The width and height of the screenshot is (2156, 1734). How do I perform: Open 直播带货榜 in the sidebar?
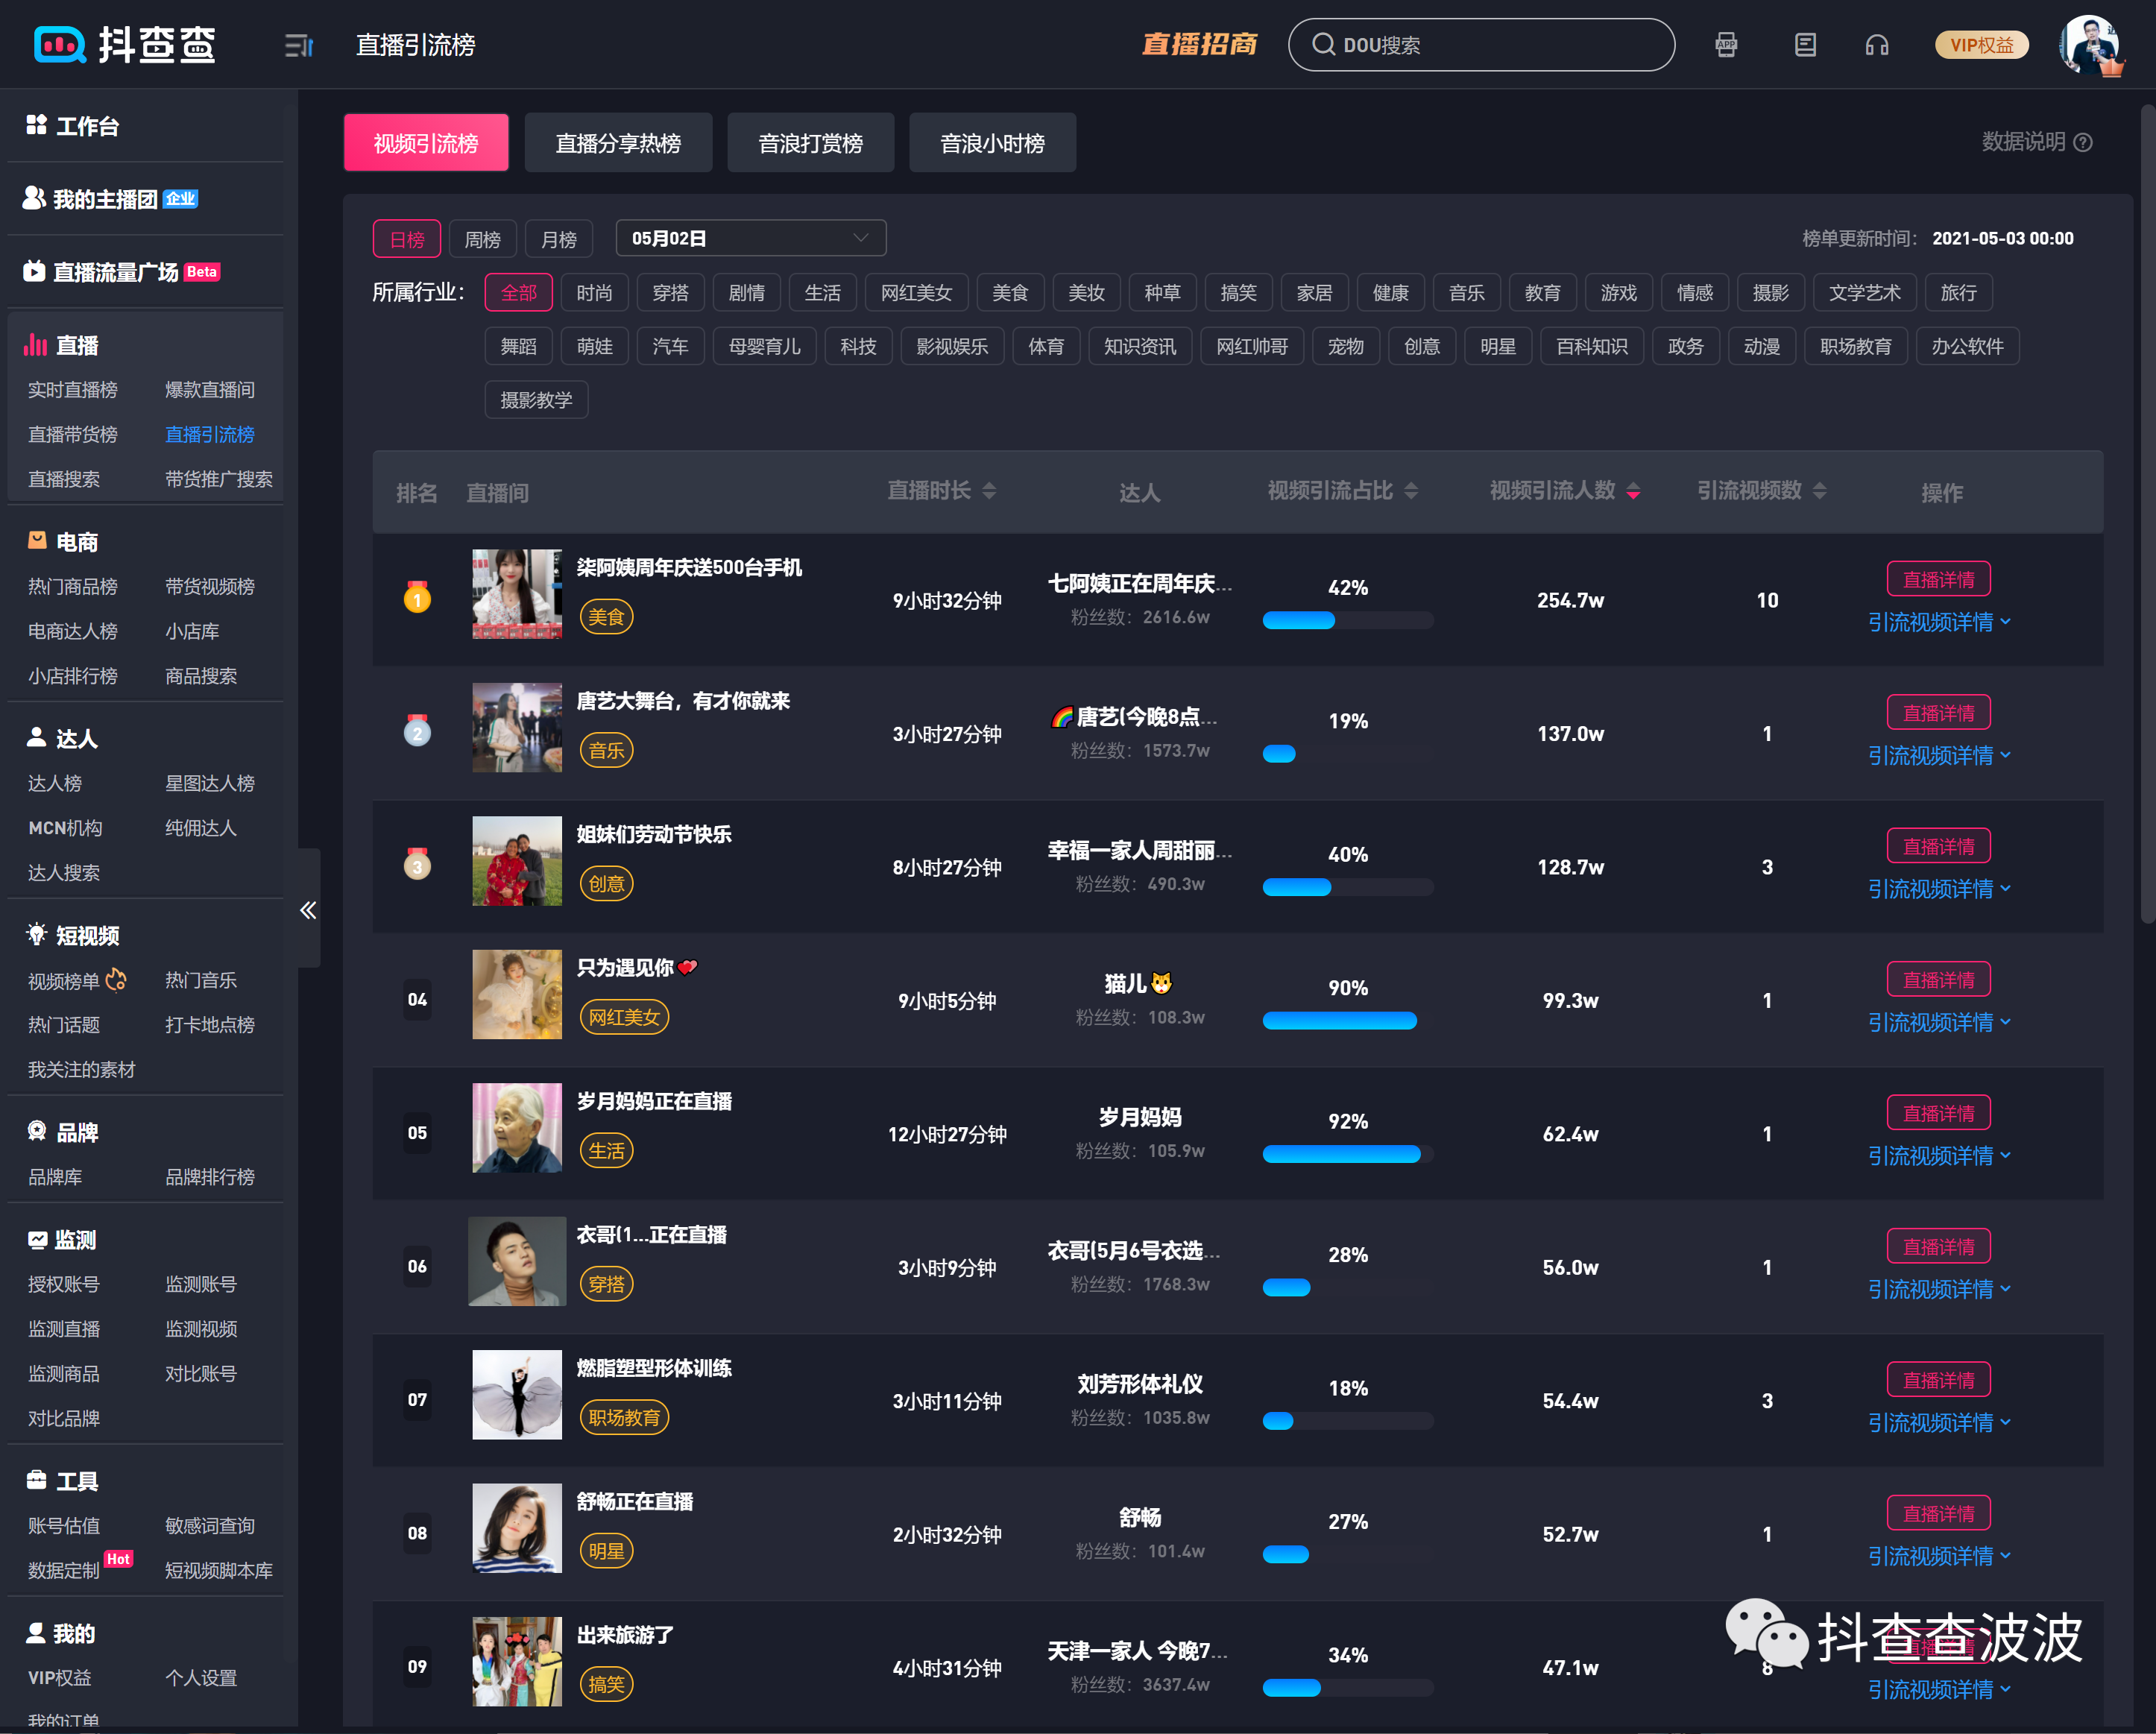72,434
